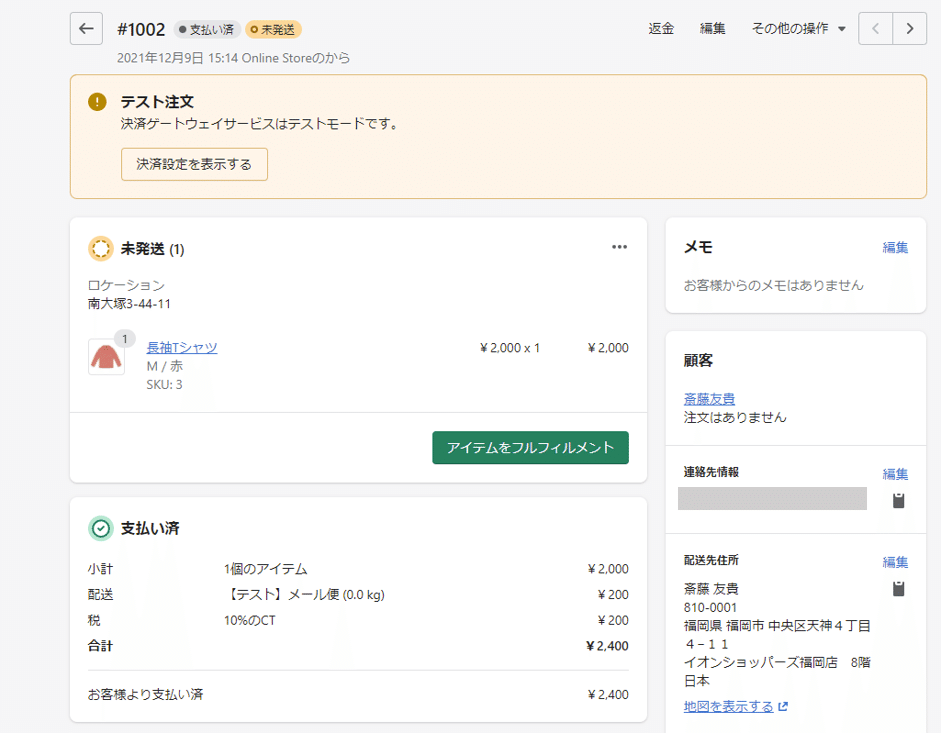Click the back arrow to return to orders
Screen dimensions: 941x733
tap(86, 28)
